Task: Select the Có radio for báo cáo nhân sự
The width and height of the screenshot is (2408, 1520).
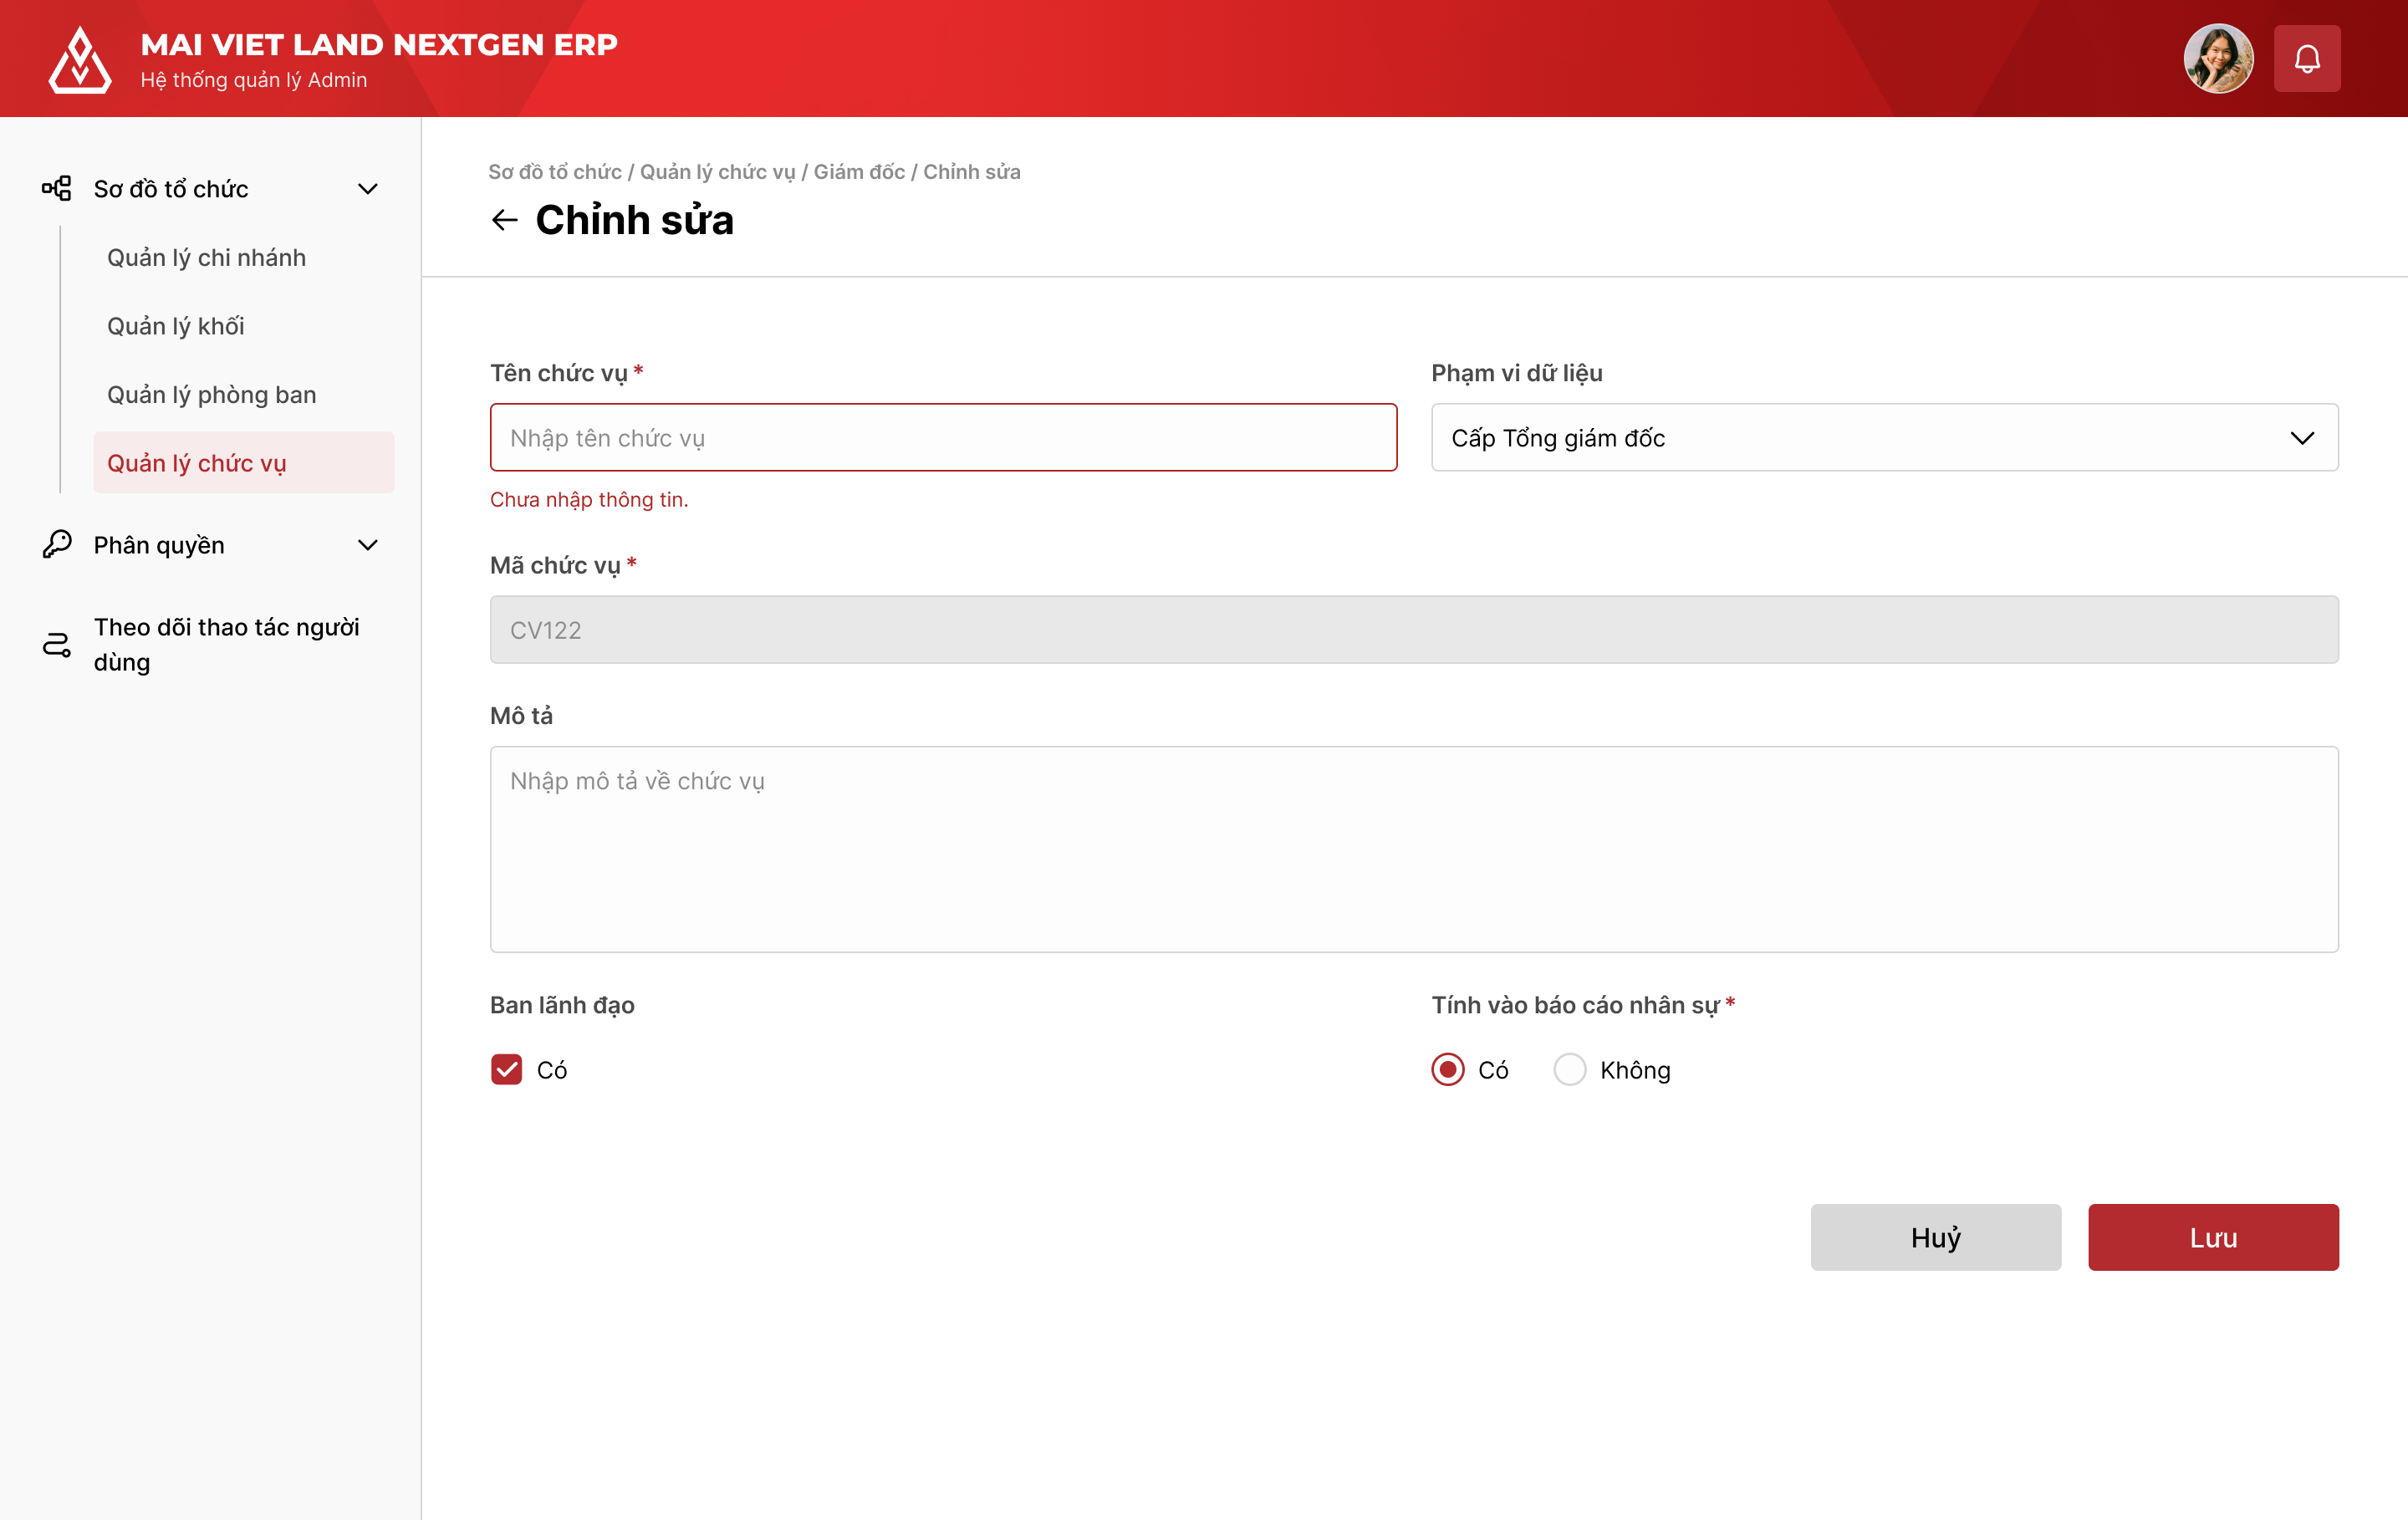Action: pos(1447,1069)
